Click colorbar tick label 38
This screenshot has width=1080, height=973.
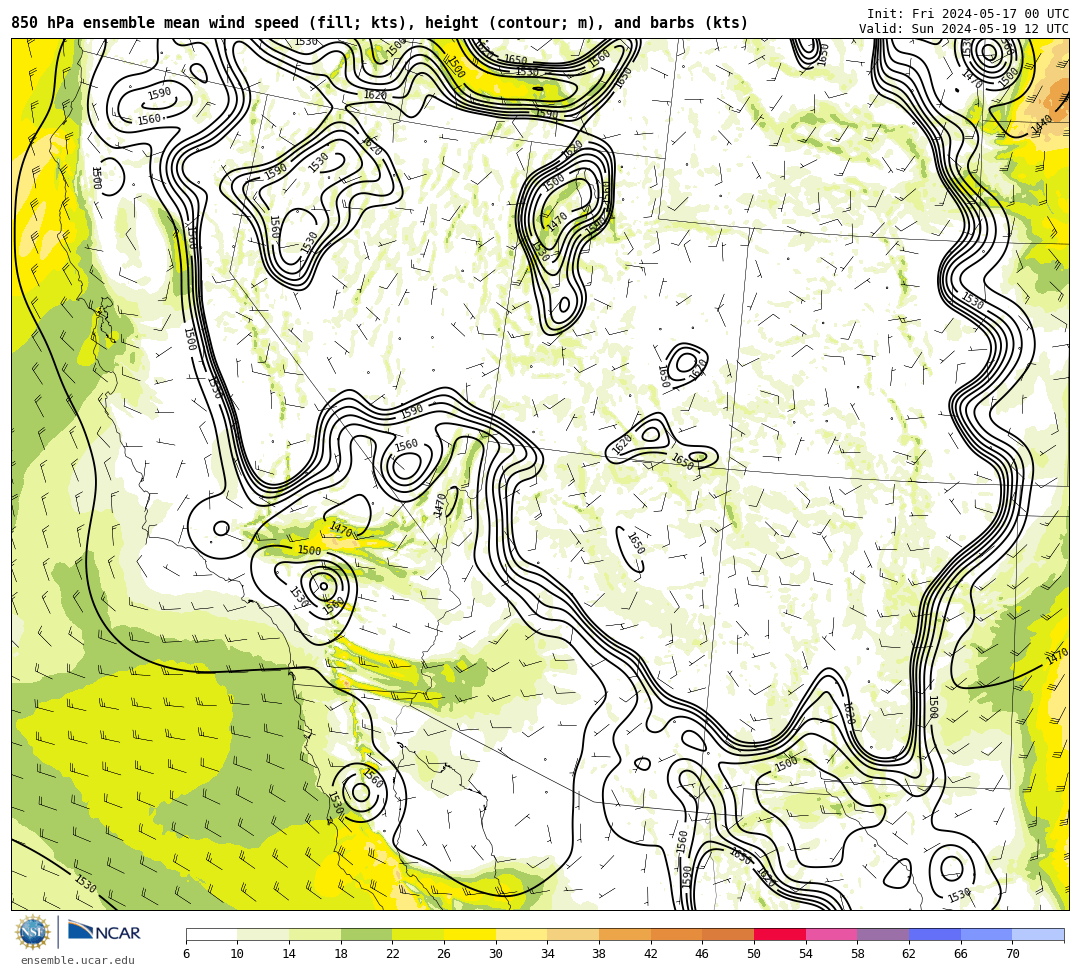click(599, 954)
